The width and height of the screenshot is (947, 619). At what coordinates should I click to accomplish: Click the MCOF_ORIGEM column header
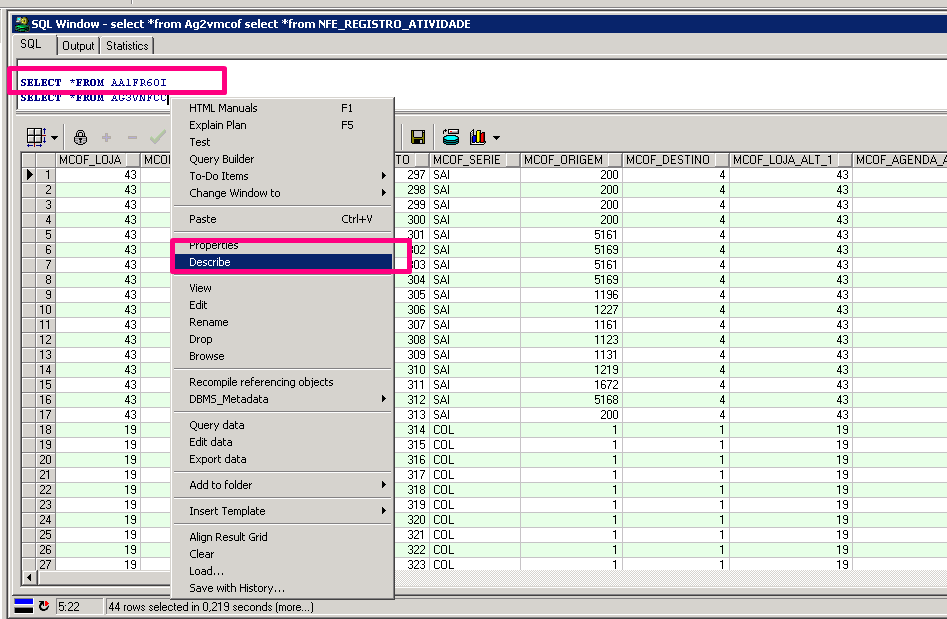pos(571,159)
